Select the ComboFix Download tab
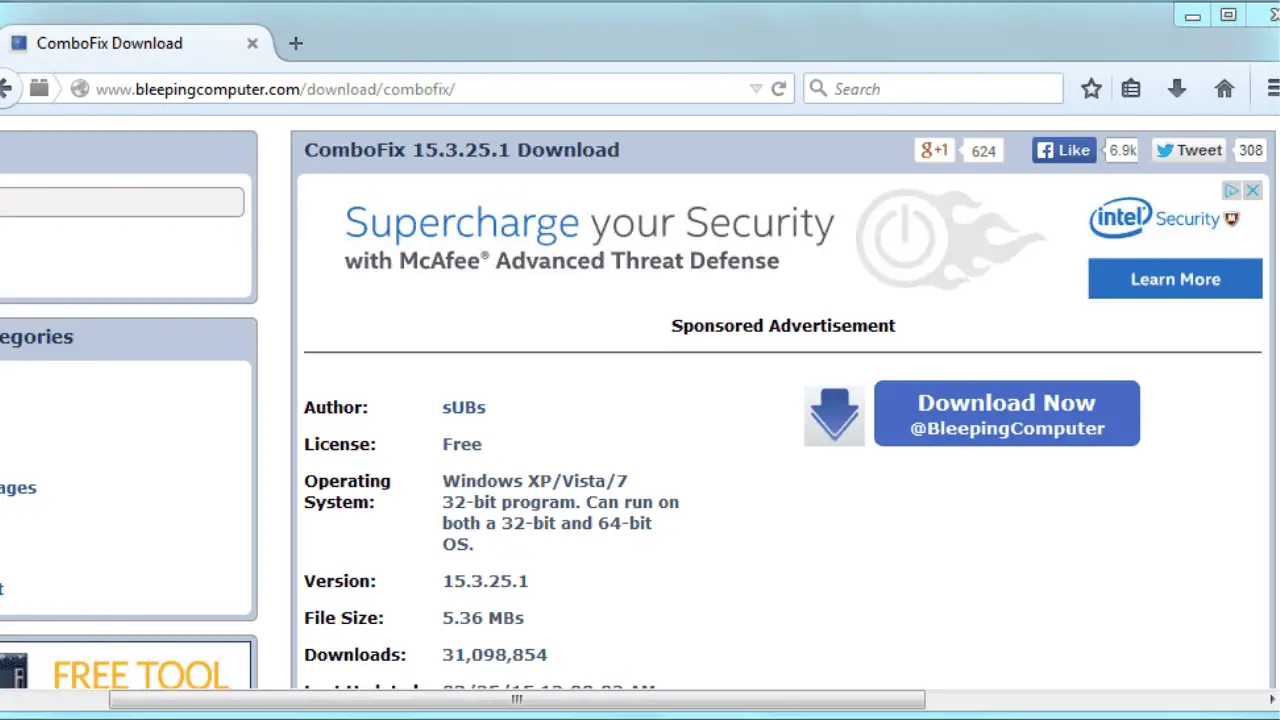This screenshot has width=1280, height=720. click(110, 43)
